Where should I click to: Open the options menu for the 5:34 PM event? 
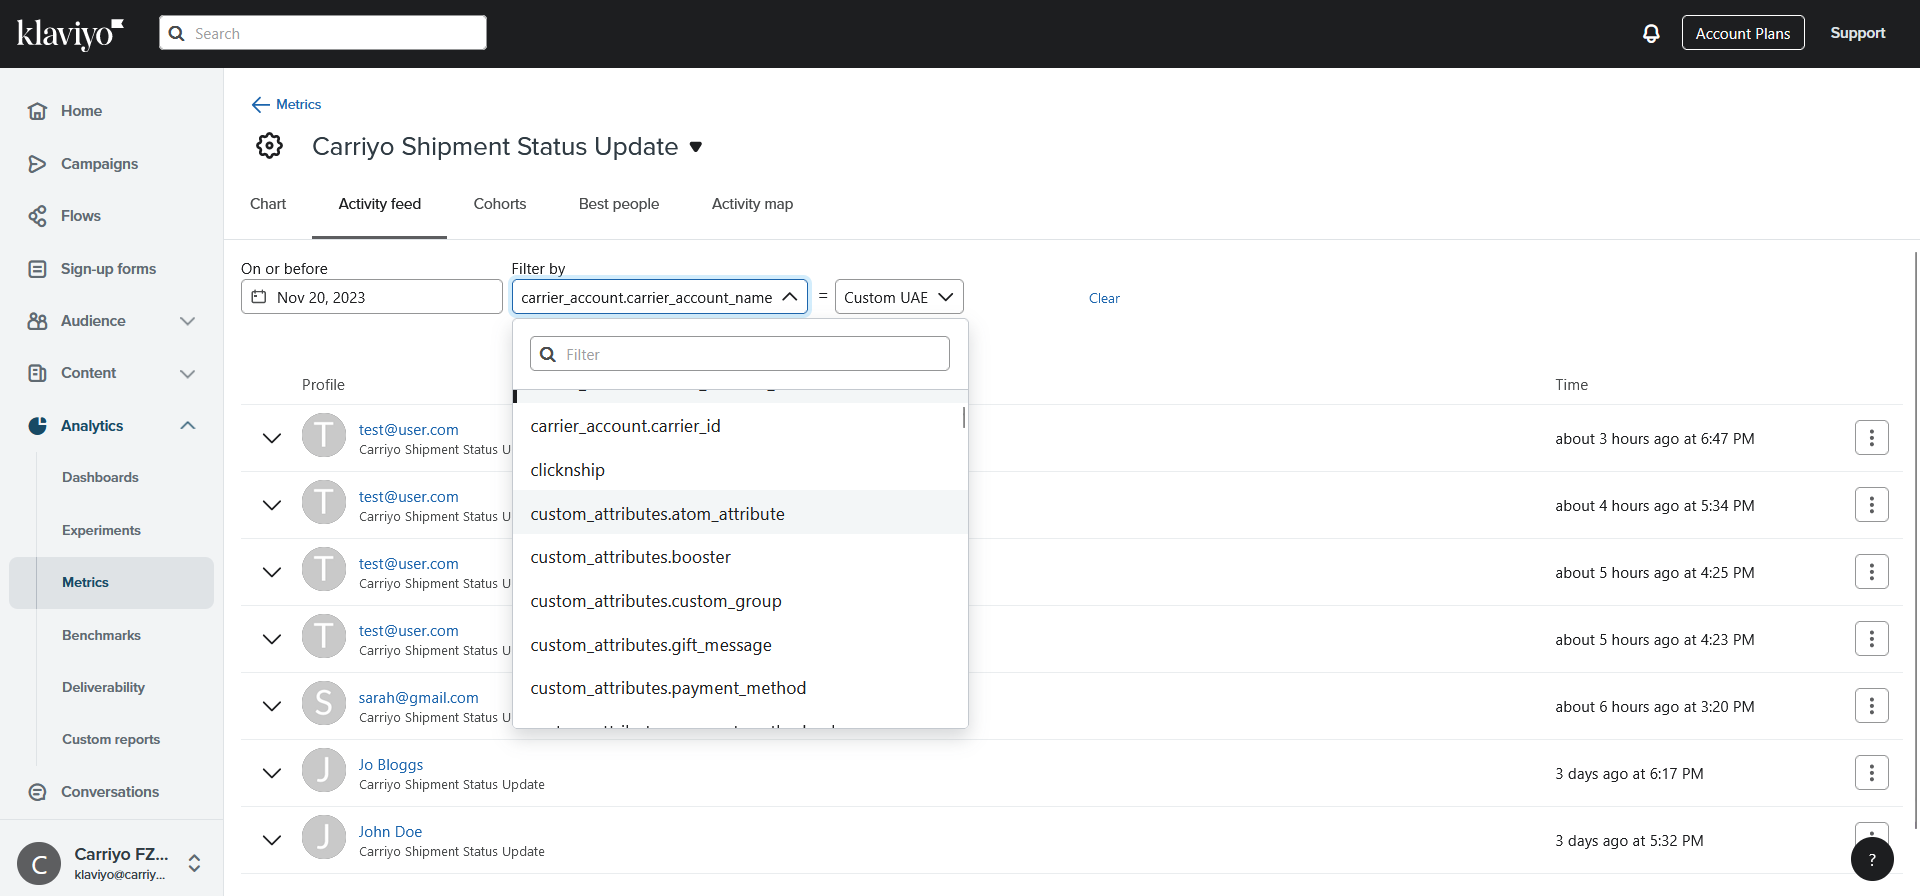[1871, 505]
